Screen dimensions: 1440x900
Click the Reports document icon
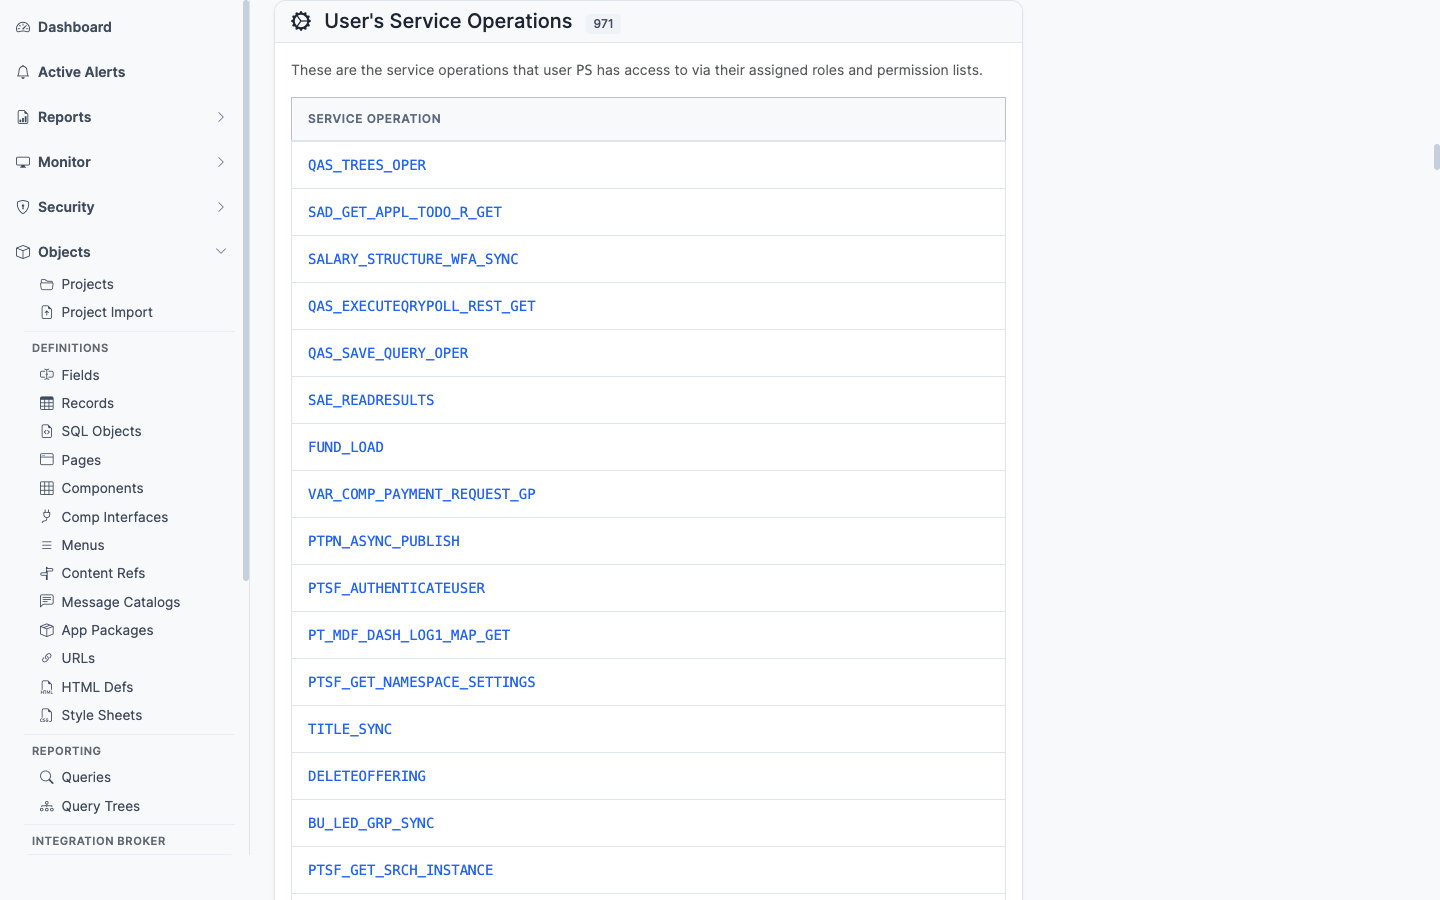(23, 117)
